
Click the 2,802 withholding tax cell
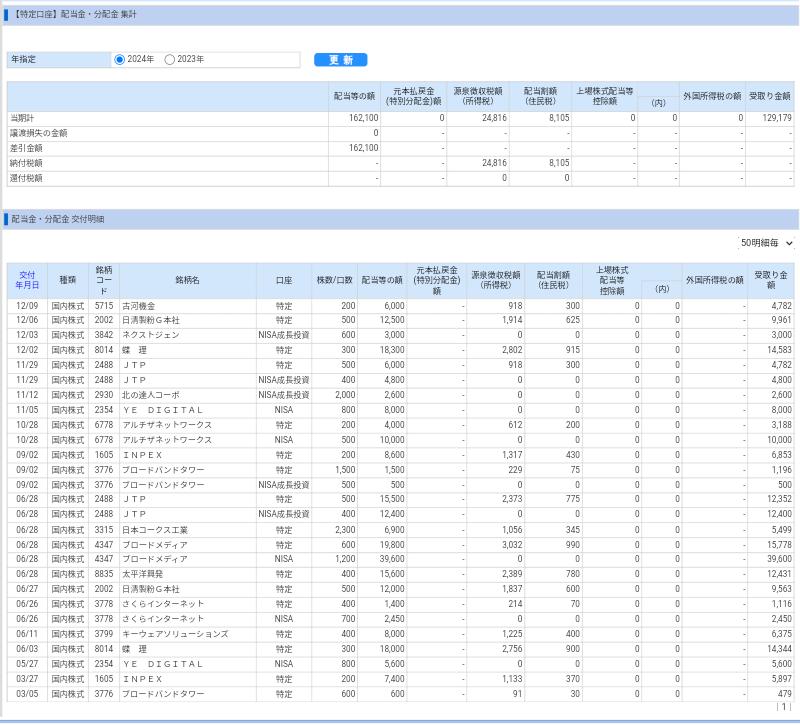(x=512, y=350)
